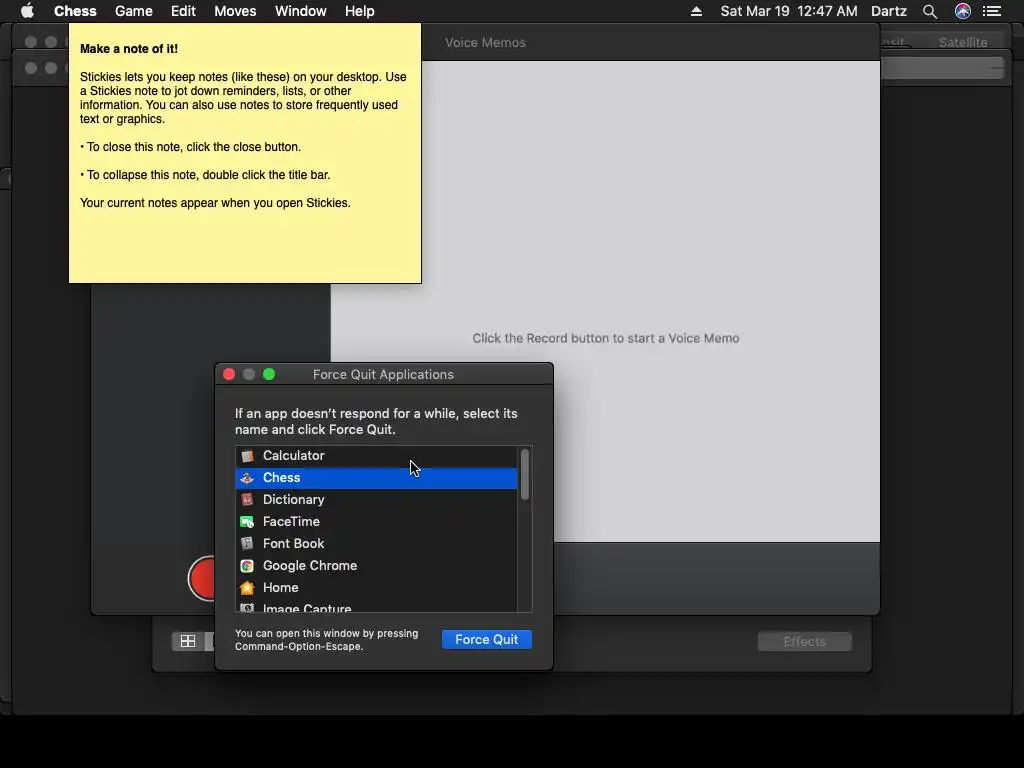Open the Help menu

(360, 11)
